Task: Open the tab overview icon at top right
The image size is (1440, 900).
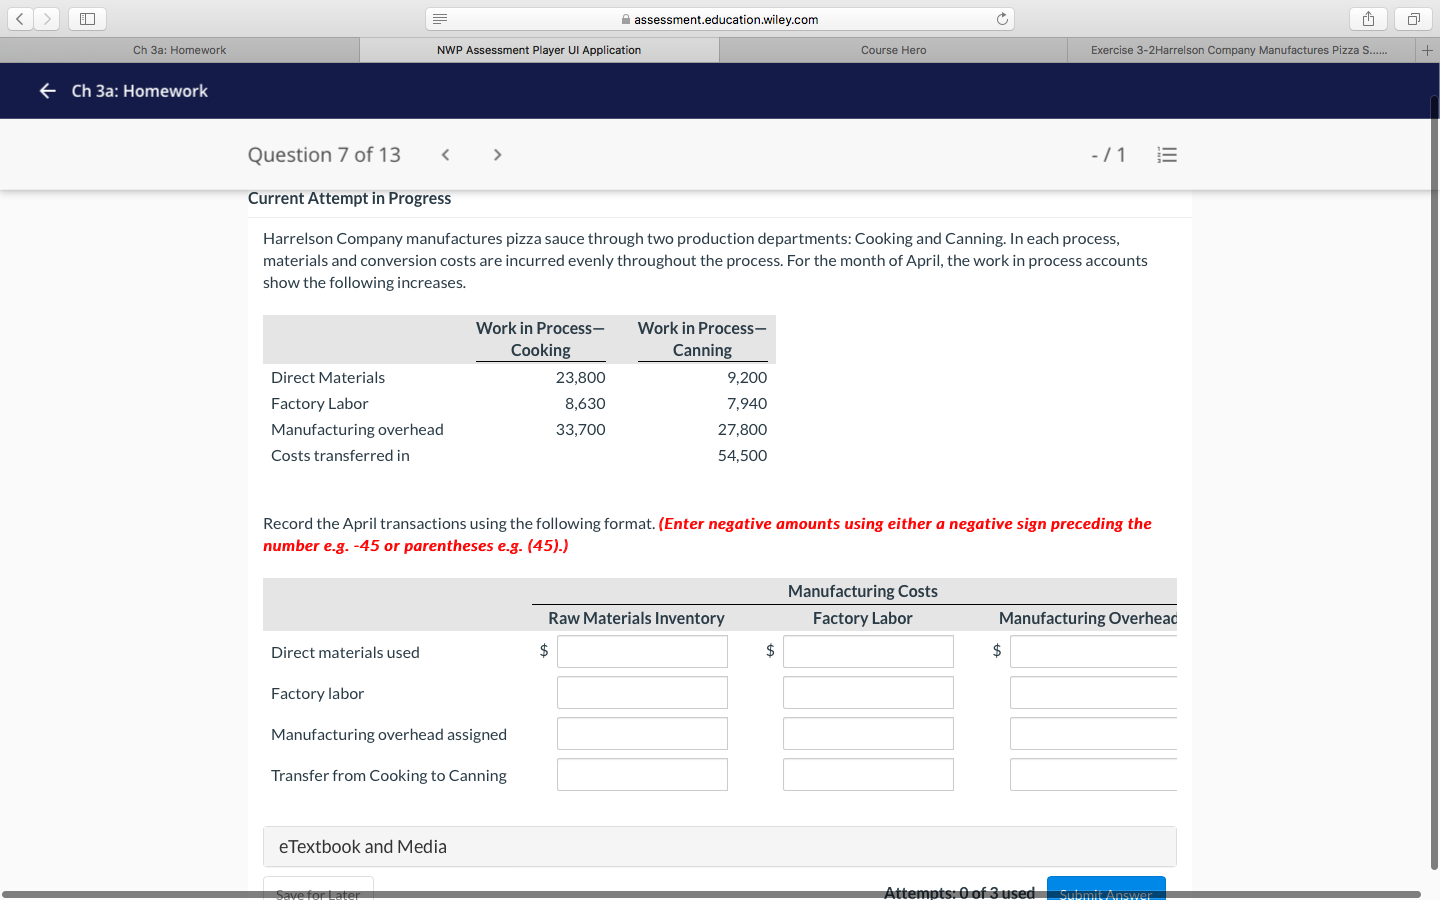Action: (1411, 18)
